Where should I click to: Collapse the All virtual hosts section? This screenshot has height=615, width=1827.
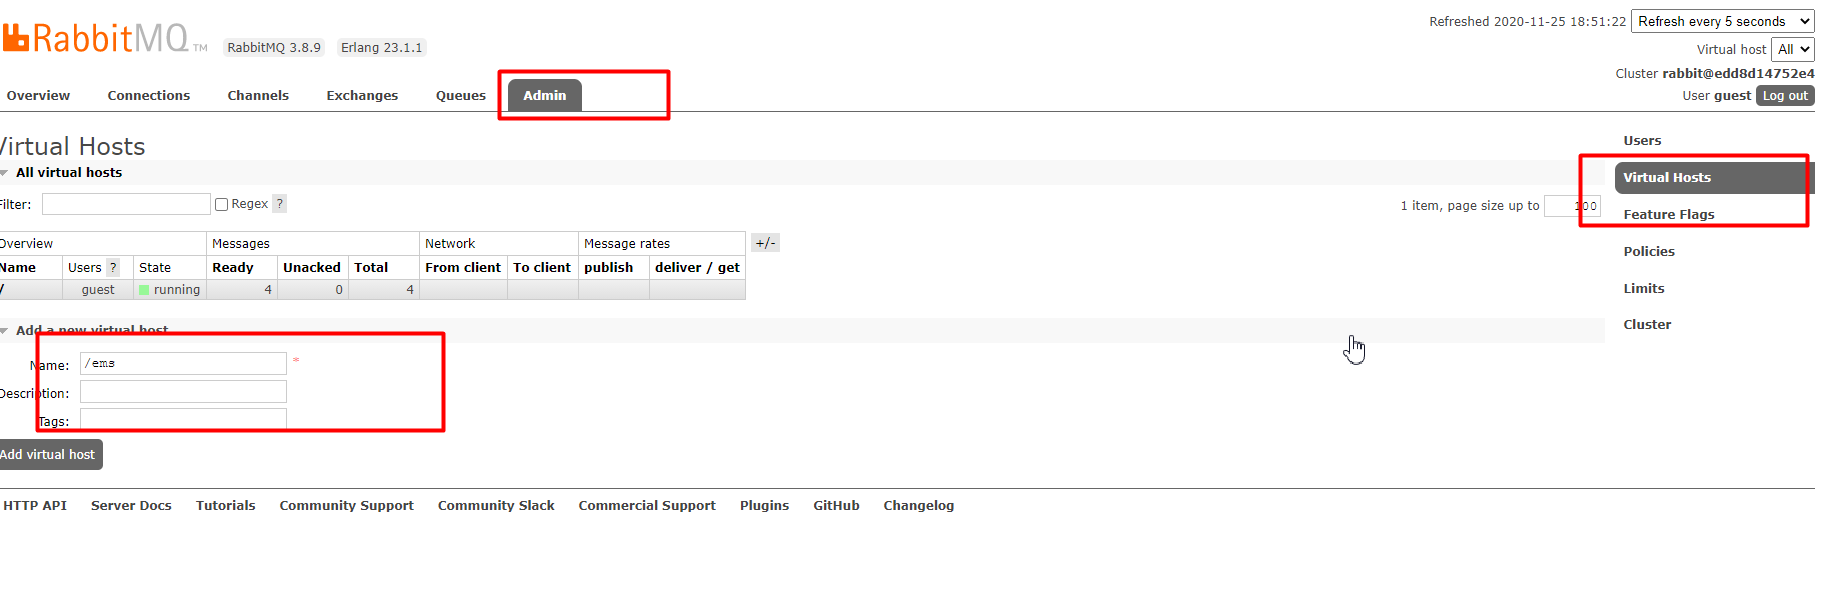pos(68,173)
